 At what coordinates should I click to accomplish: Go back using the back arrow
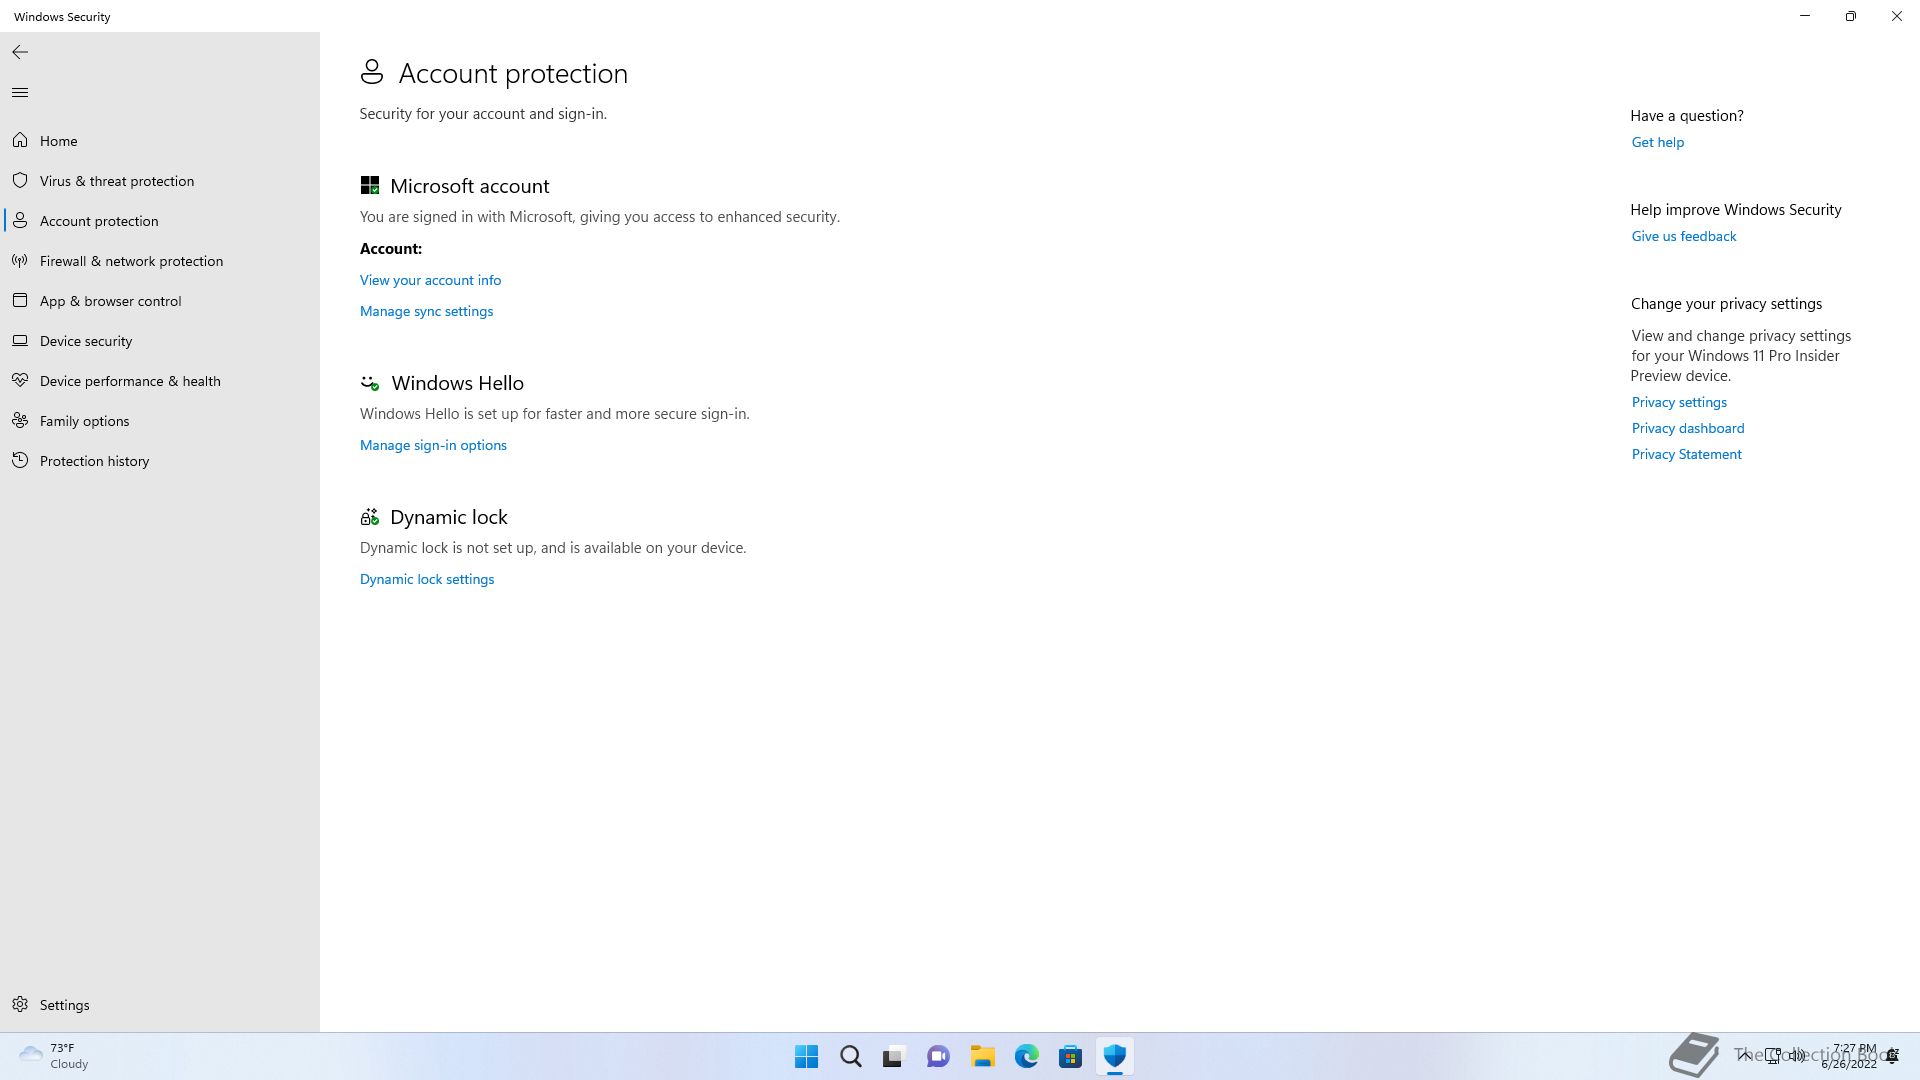tap(20, 52)
